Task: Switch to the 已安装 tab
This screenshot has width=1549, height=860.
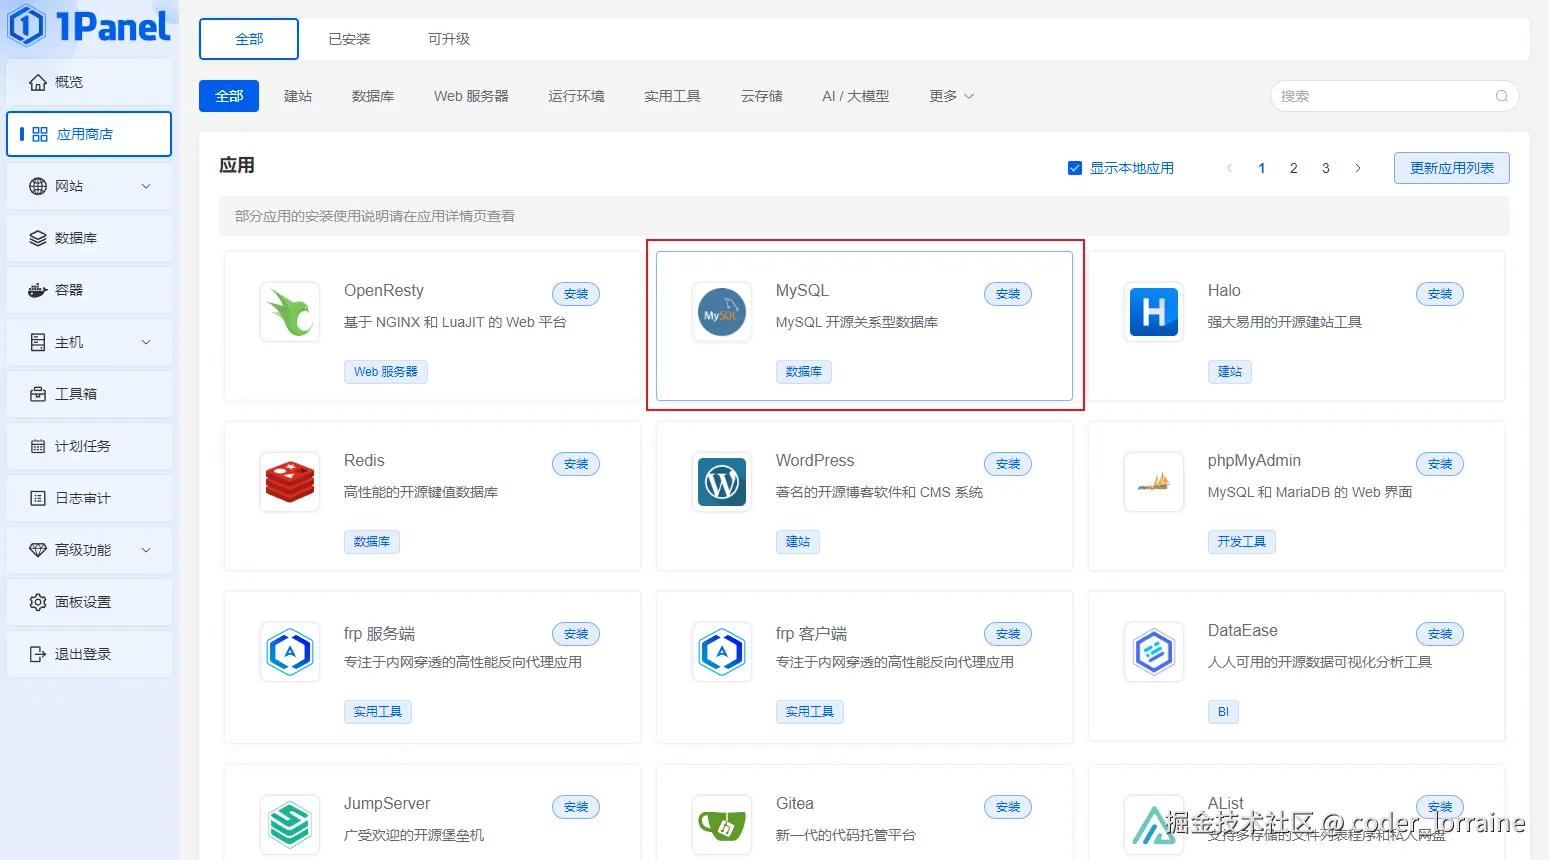Action: point(349,39)
